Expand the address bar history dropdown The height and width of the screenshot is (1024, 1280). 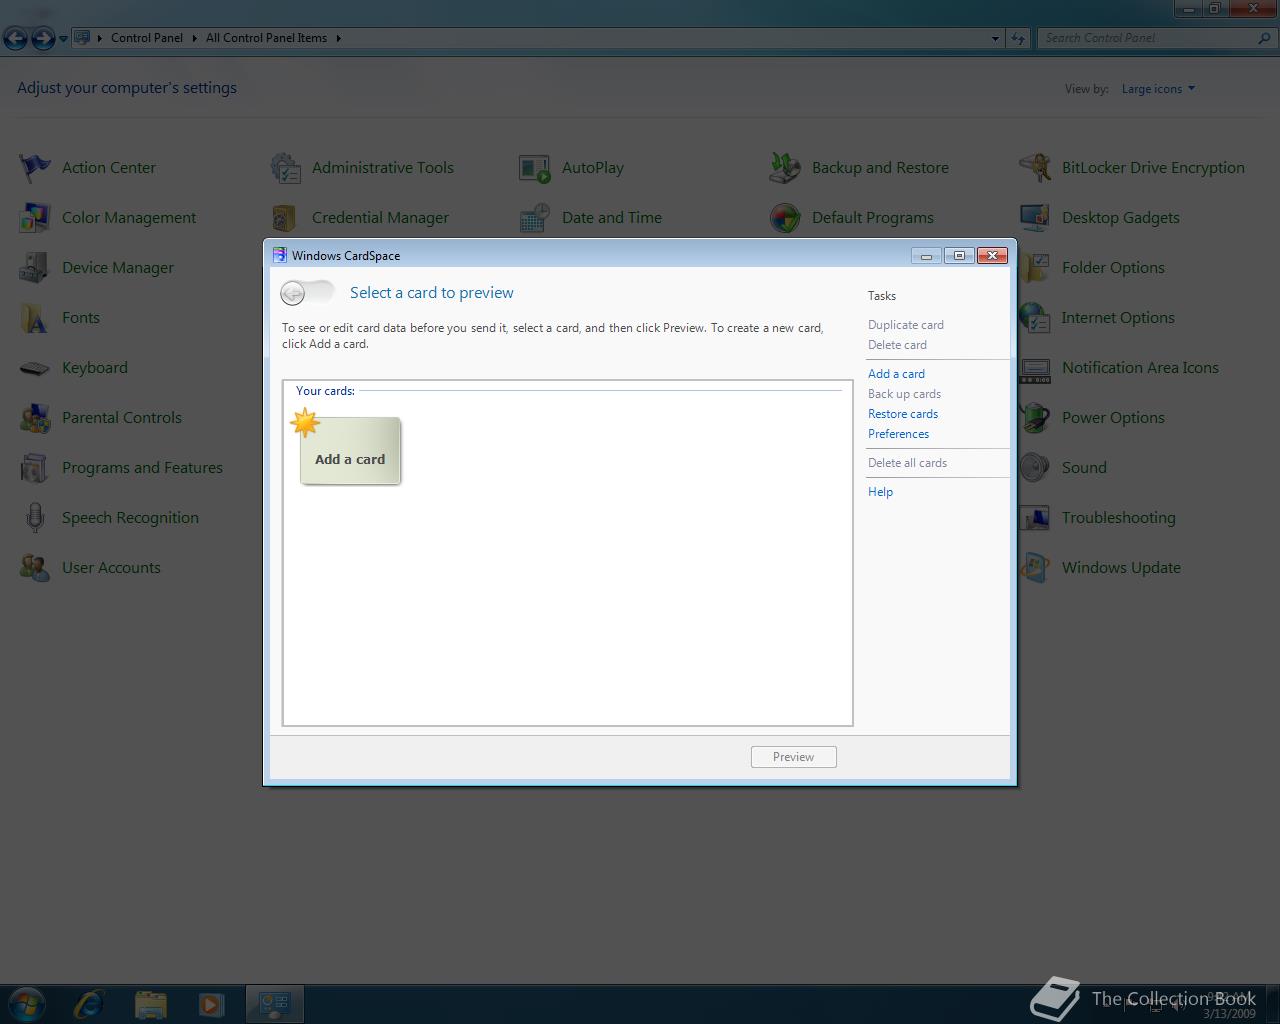(x=995, y=38)
